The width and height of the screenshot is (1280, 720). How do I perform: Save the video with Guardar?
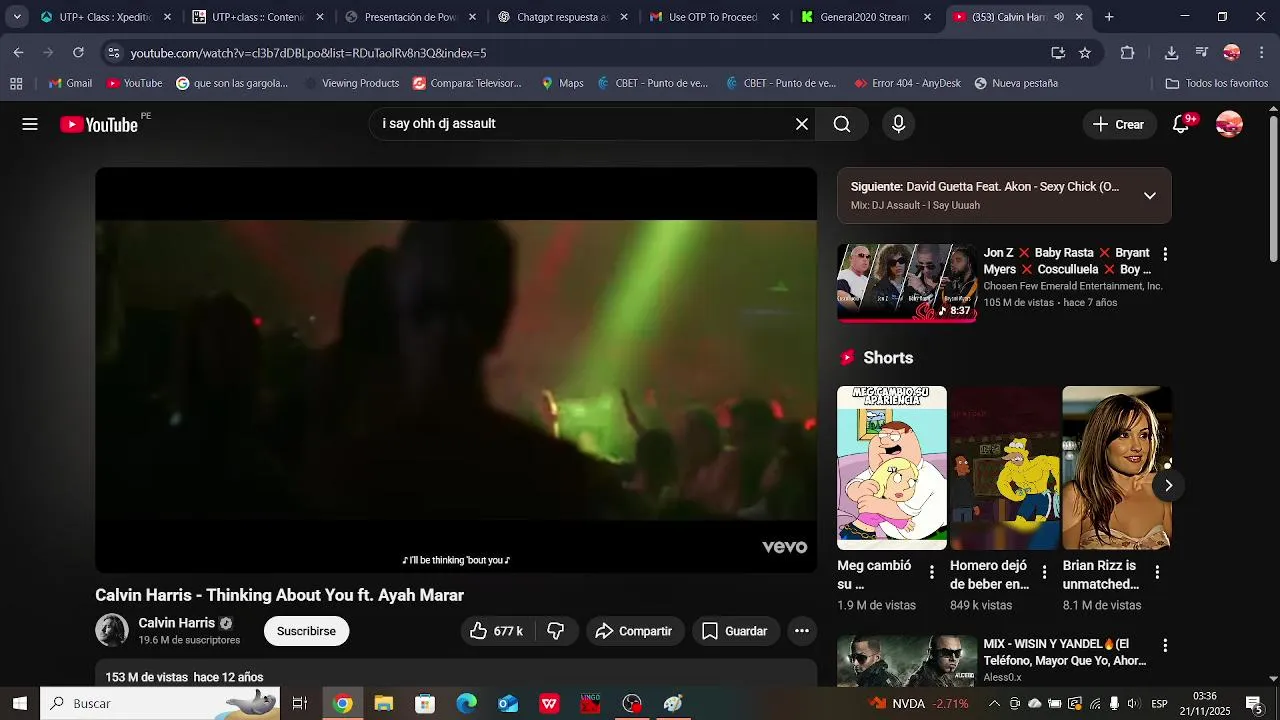735,631
